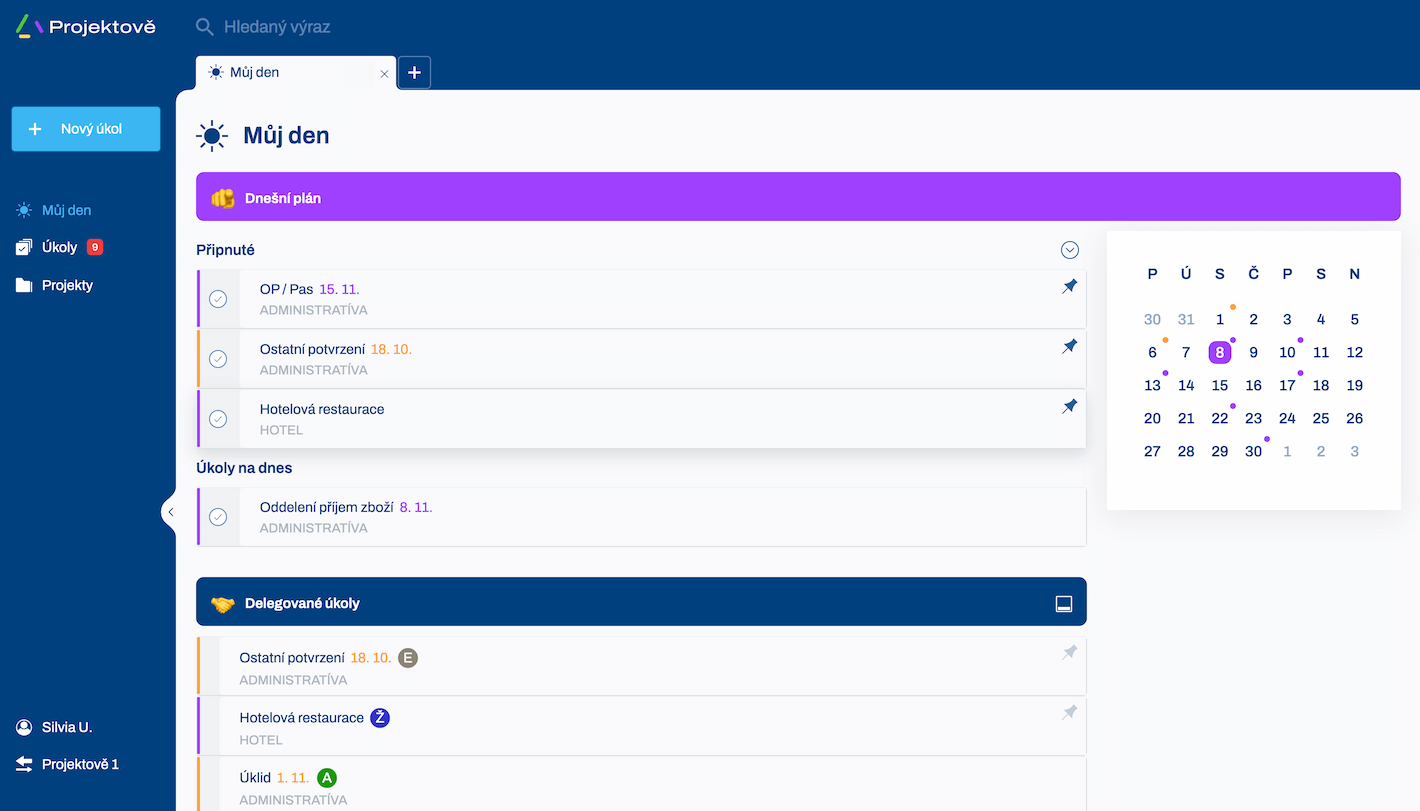This screenshot has width=1420, height=811.
Task: Open Úklid delegated task title
Action: [x=255, y=777]
